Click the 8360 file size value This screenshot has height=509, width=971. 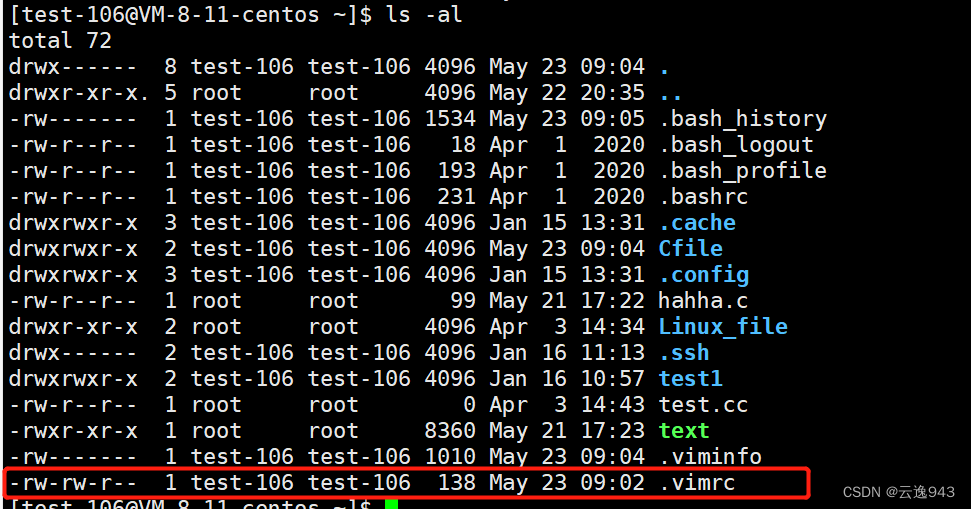450,431
